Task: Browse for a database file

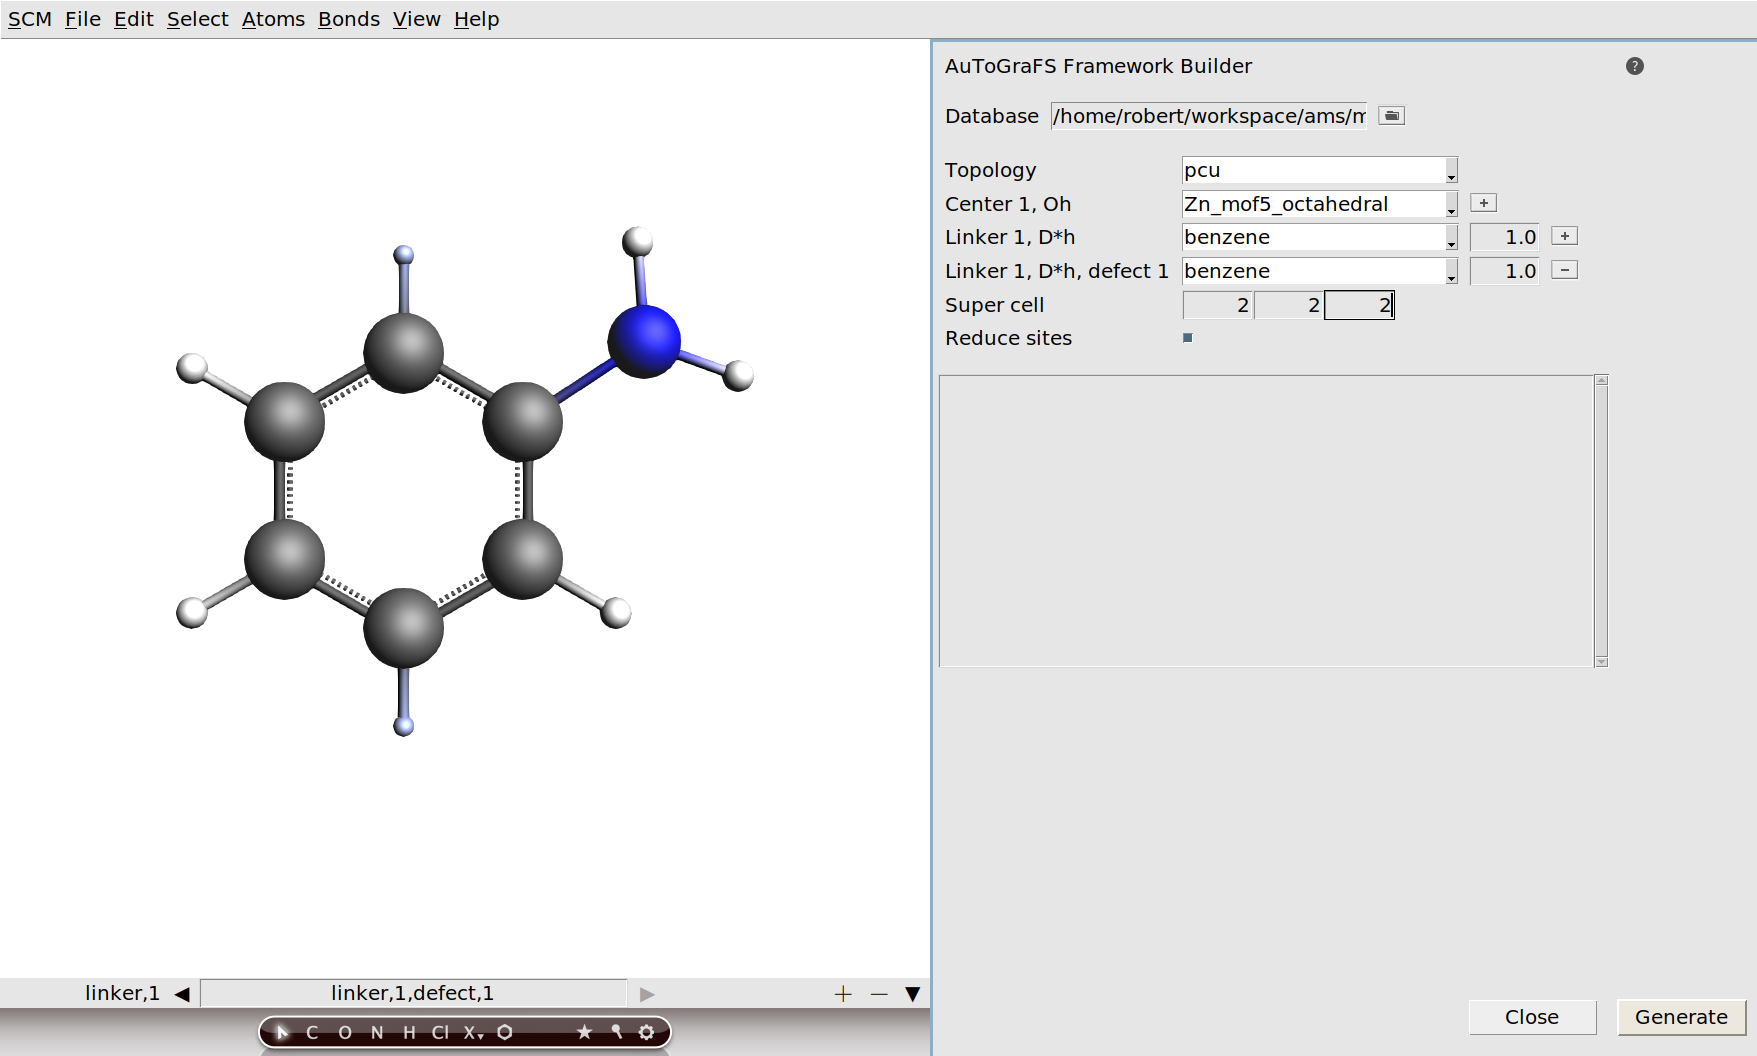Action: point(1390,115)
